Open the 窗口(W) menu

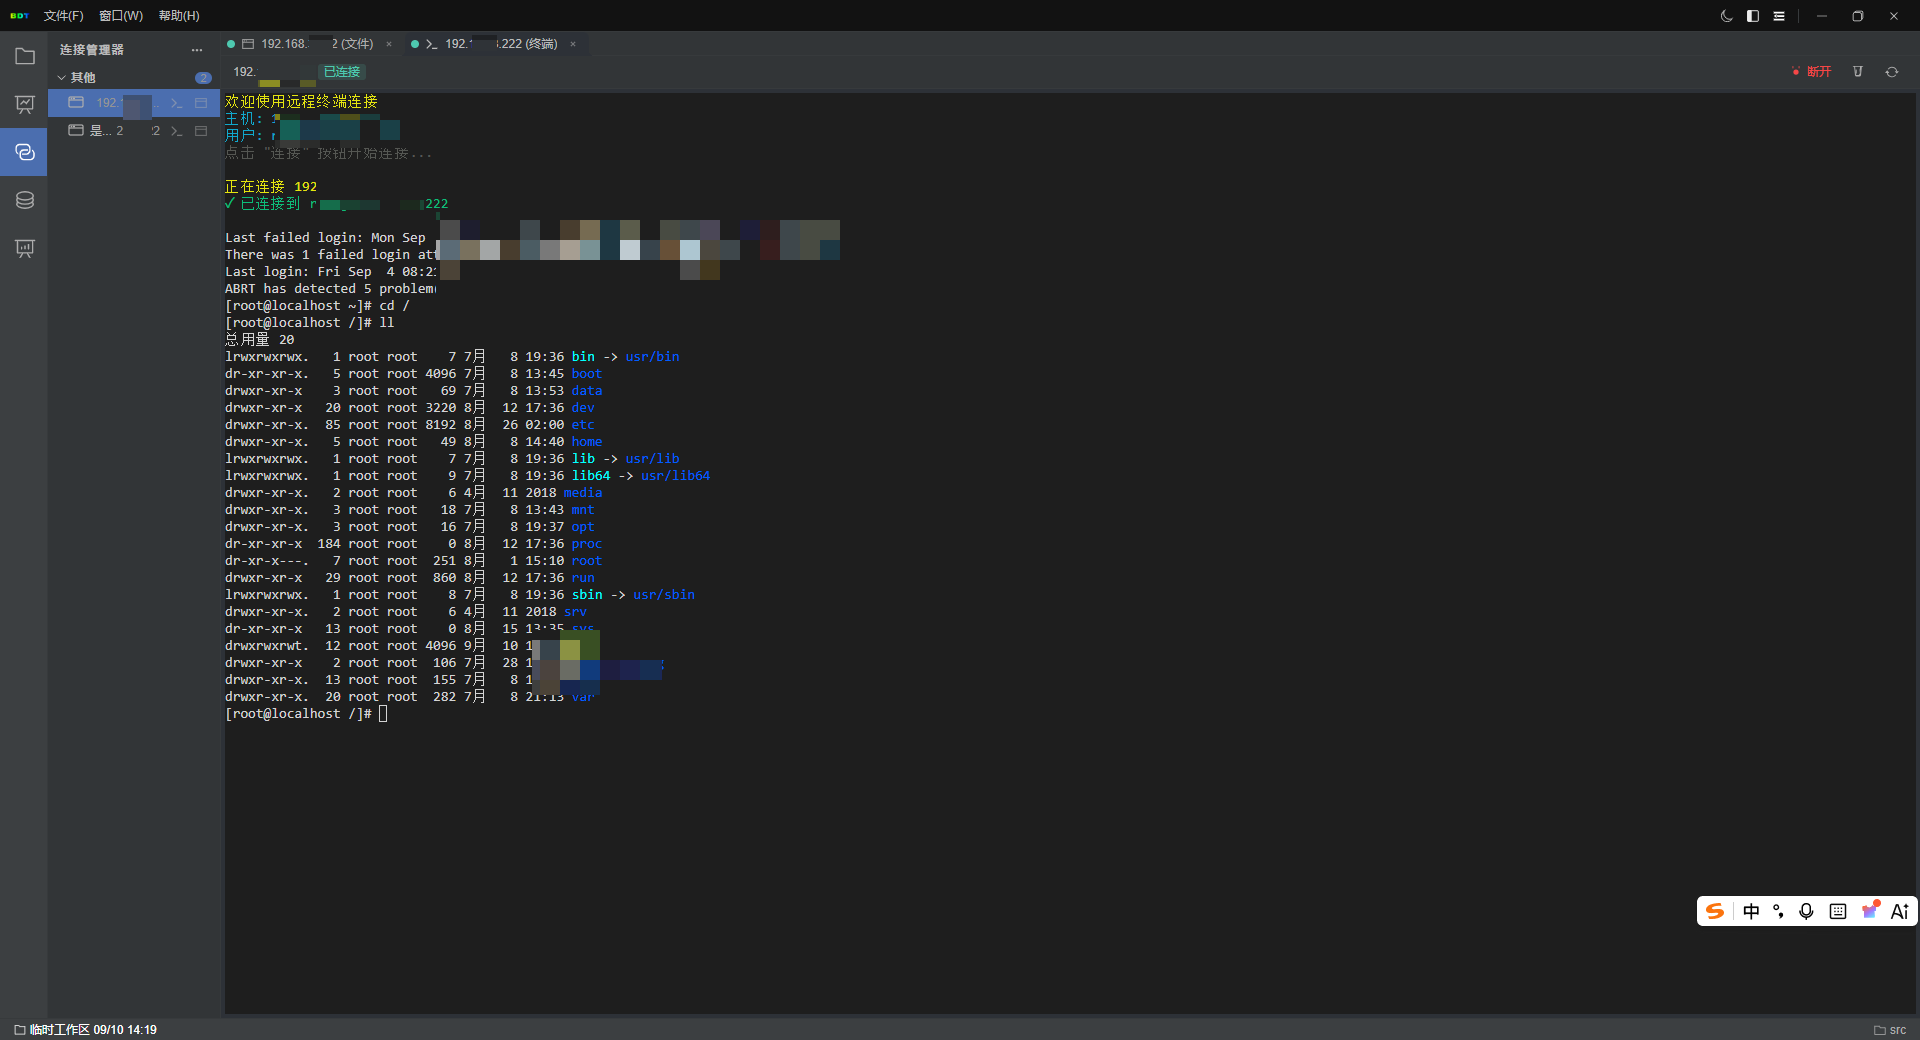coord(121,16)
